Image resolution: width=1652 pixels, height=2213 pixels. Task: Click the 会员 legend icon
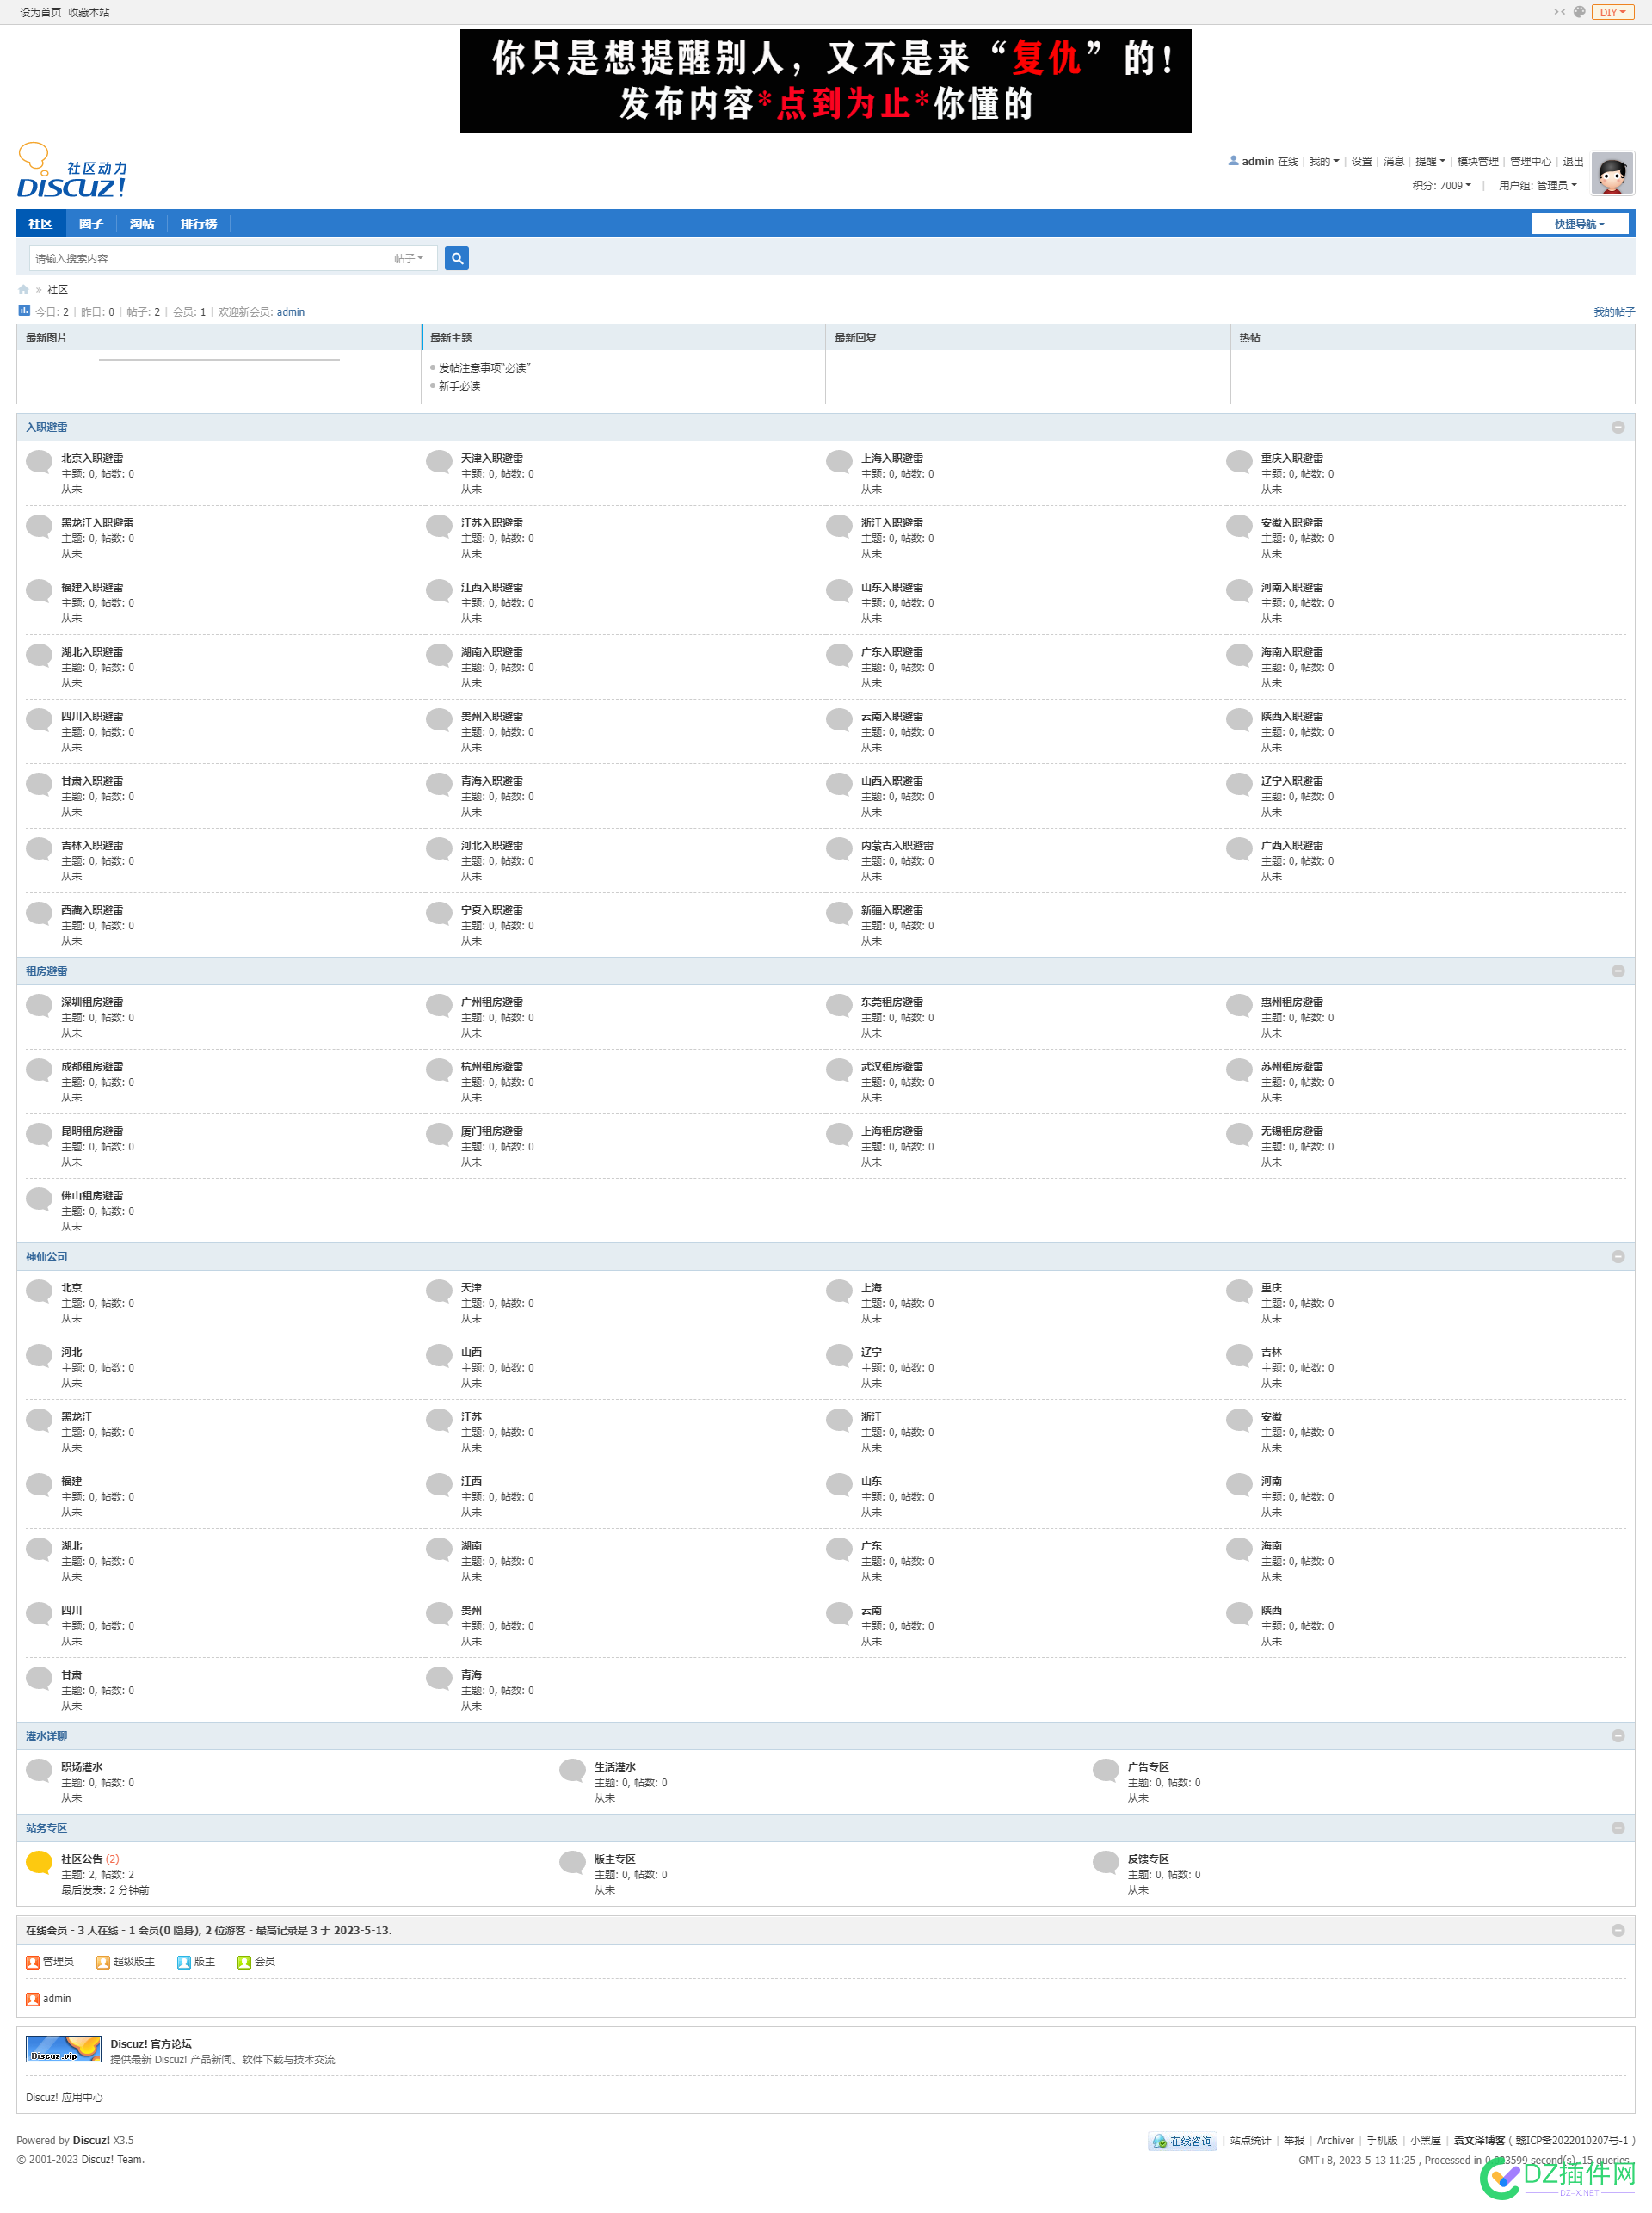pyautogui.click(x=244, y=1962)
